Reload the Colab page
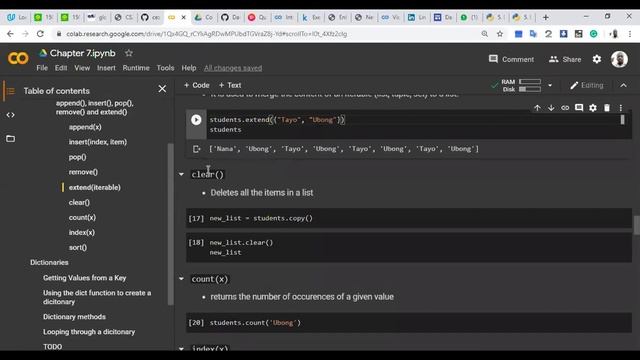The image size is (640, 360). click(40, 34)
